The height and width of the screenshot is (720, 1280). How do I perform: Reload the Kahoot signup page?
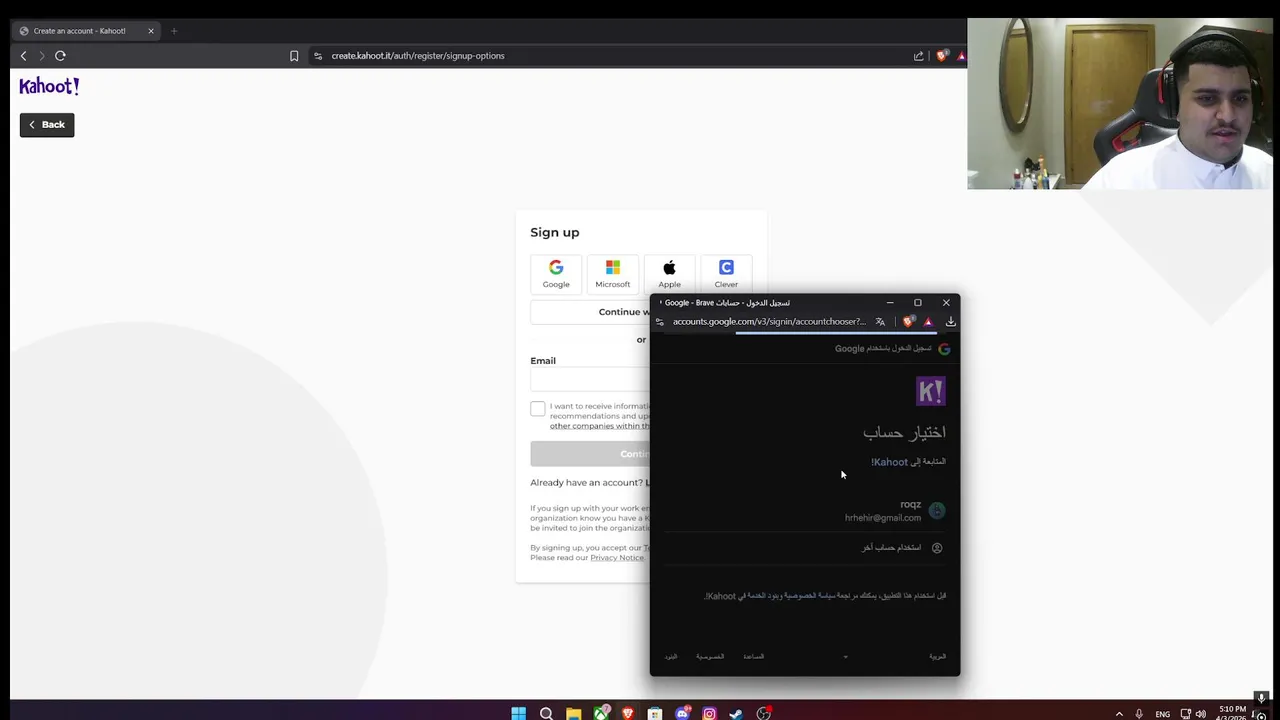60,56
